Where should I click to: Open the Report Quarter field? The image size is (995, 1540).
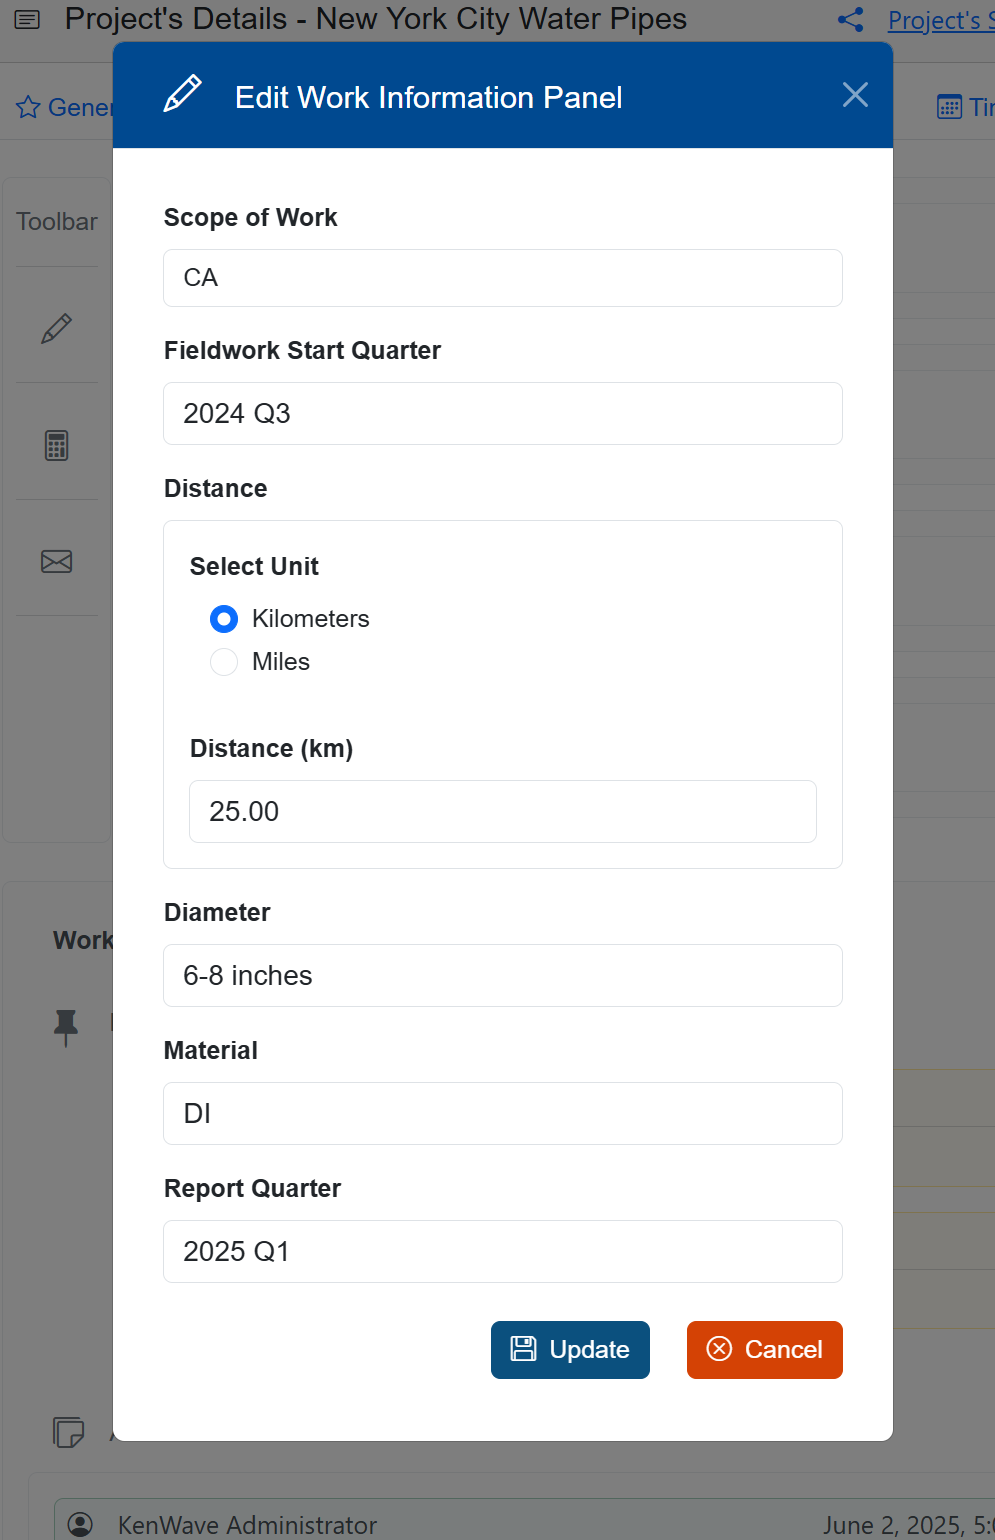coord(502,1251)
